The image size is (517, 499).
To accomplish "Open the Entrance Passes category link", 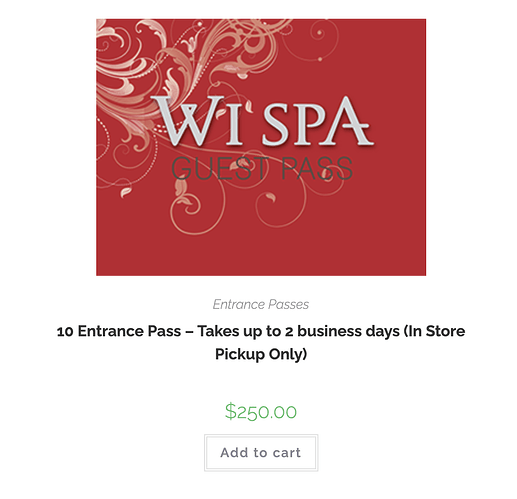I will coord(261,304).
